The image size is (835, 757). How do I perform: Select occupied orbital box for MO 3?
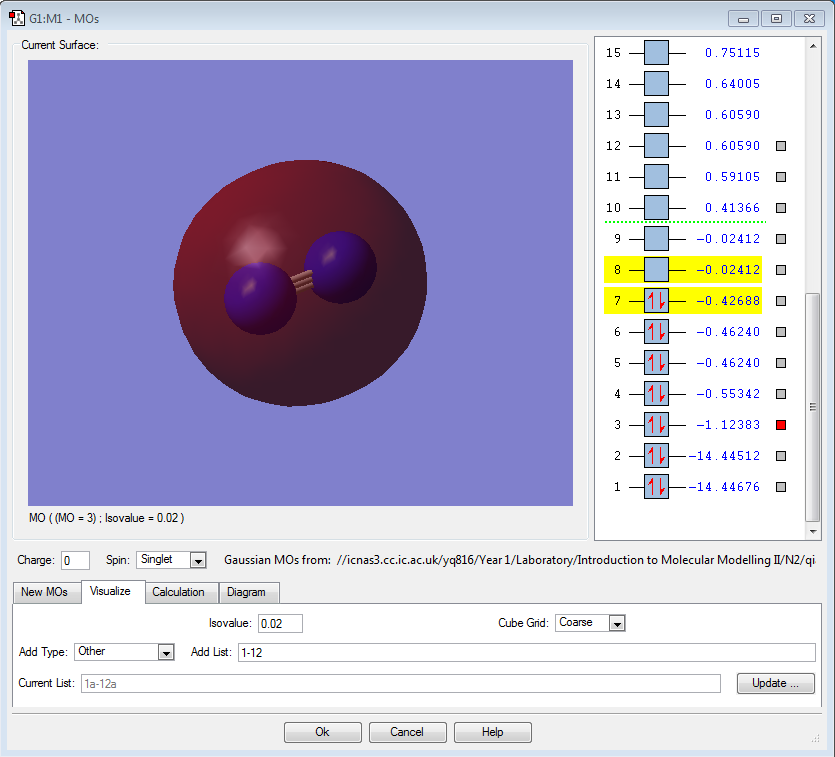click(x=656, y=425)
